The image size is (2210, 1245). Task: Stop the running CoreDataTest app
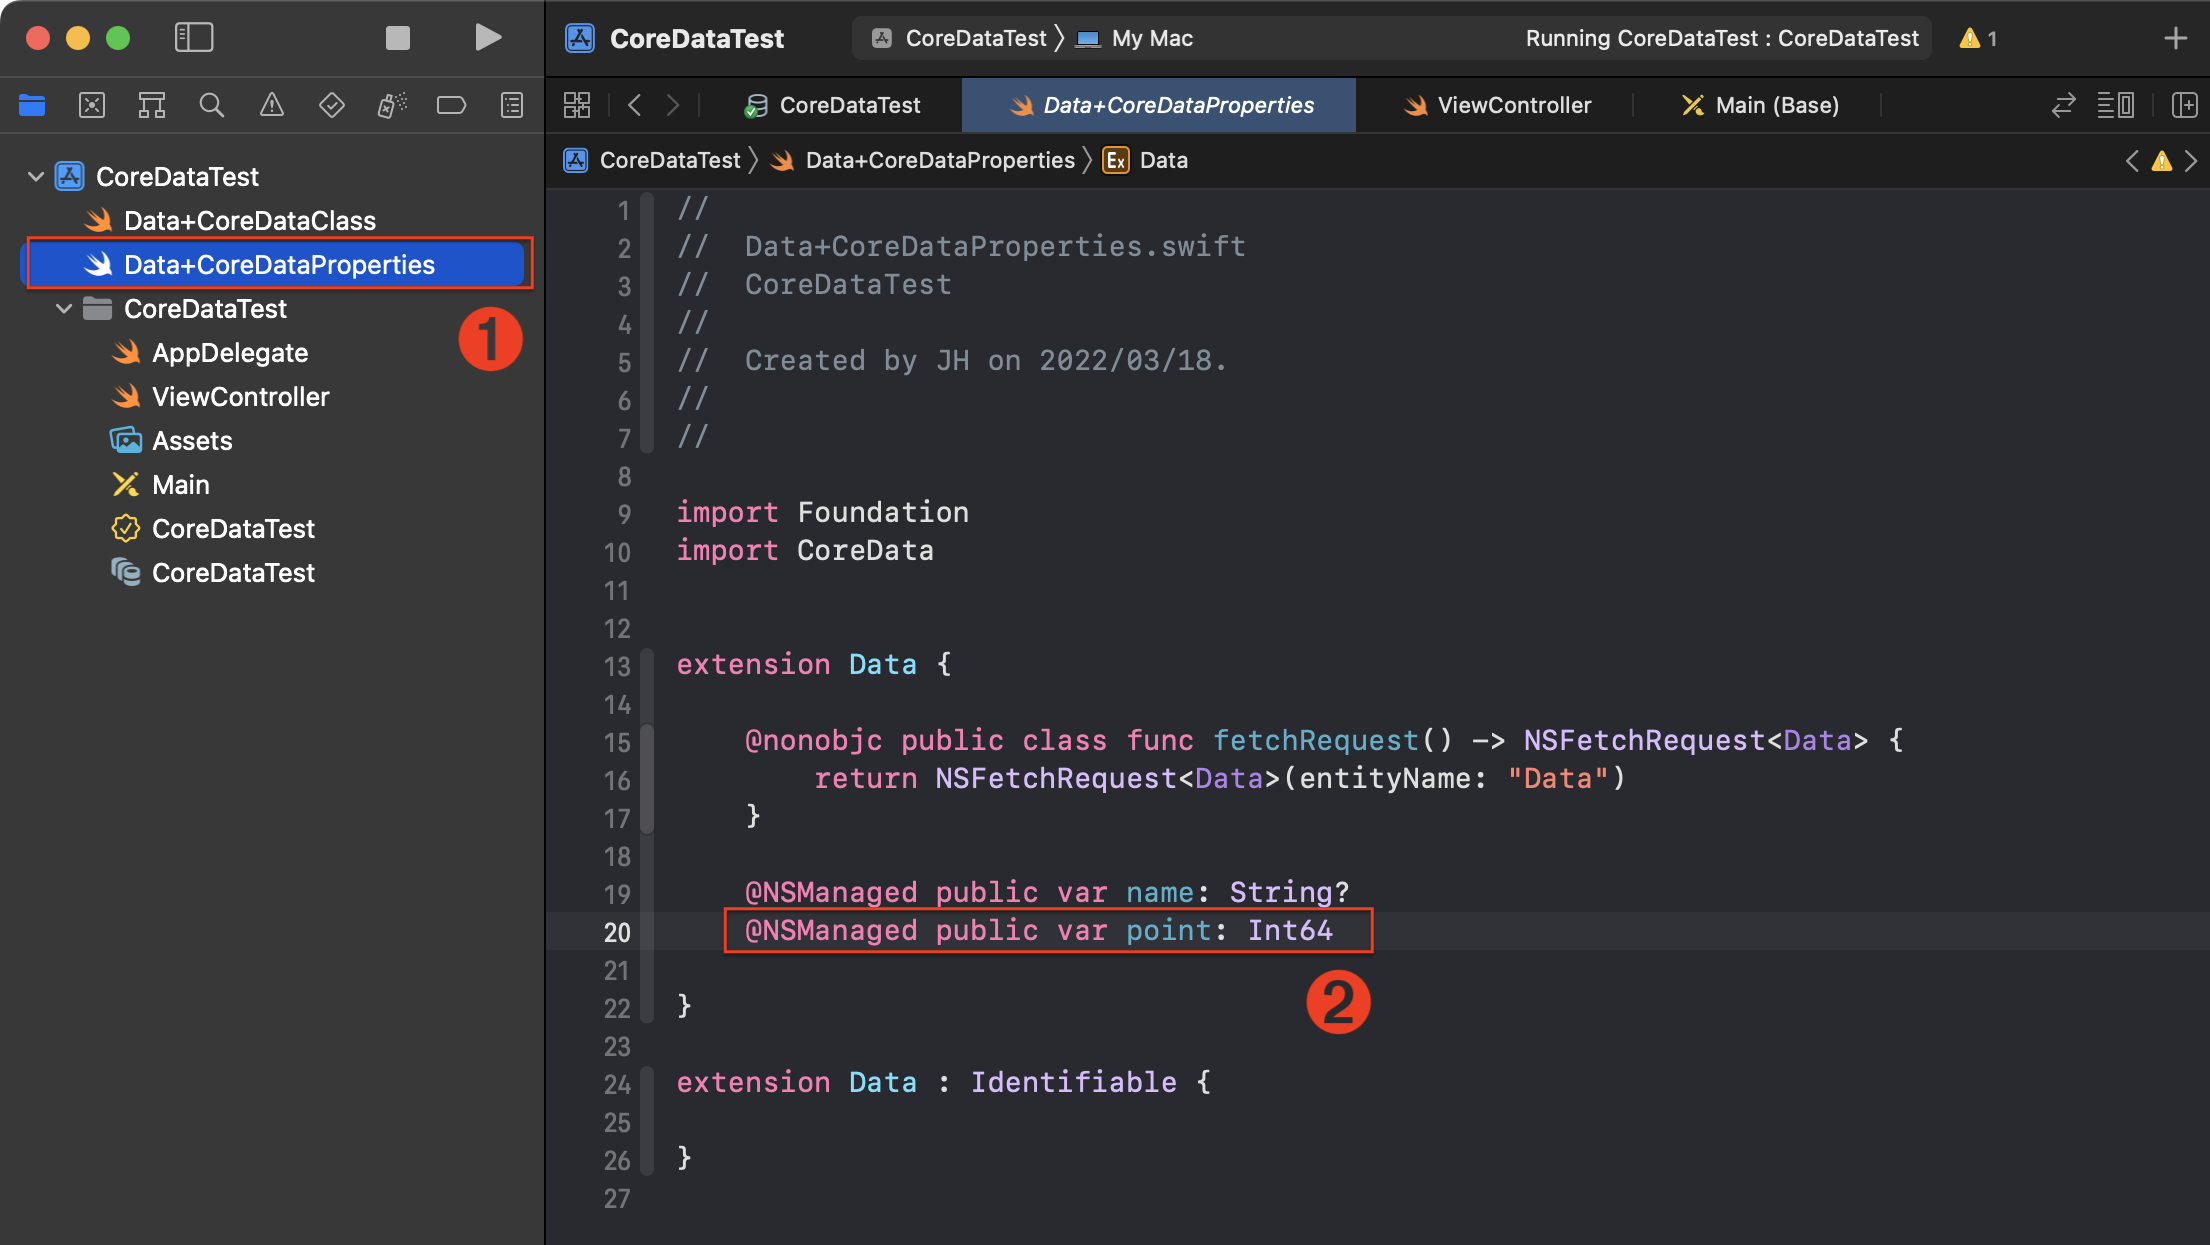(398, 38)
